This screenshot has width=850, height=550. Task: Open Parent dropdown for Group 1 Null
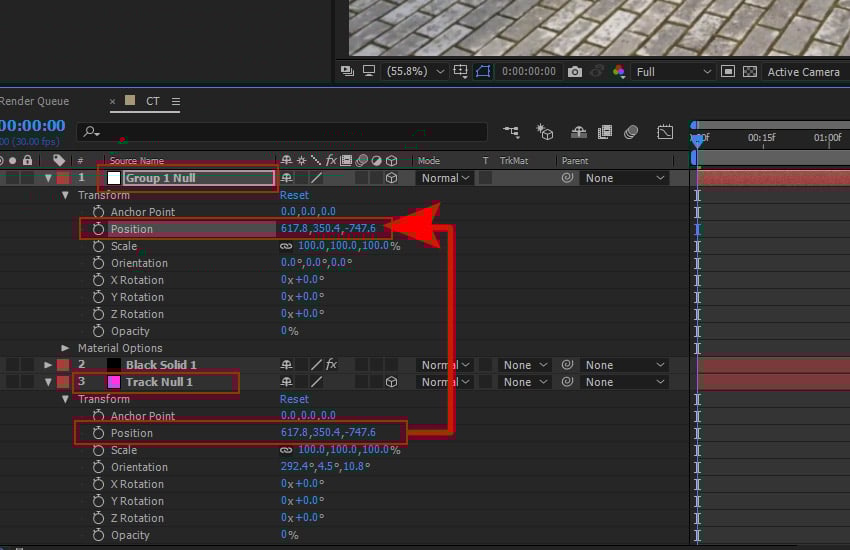coord(624,178)
